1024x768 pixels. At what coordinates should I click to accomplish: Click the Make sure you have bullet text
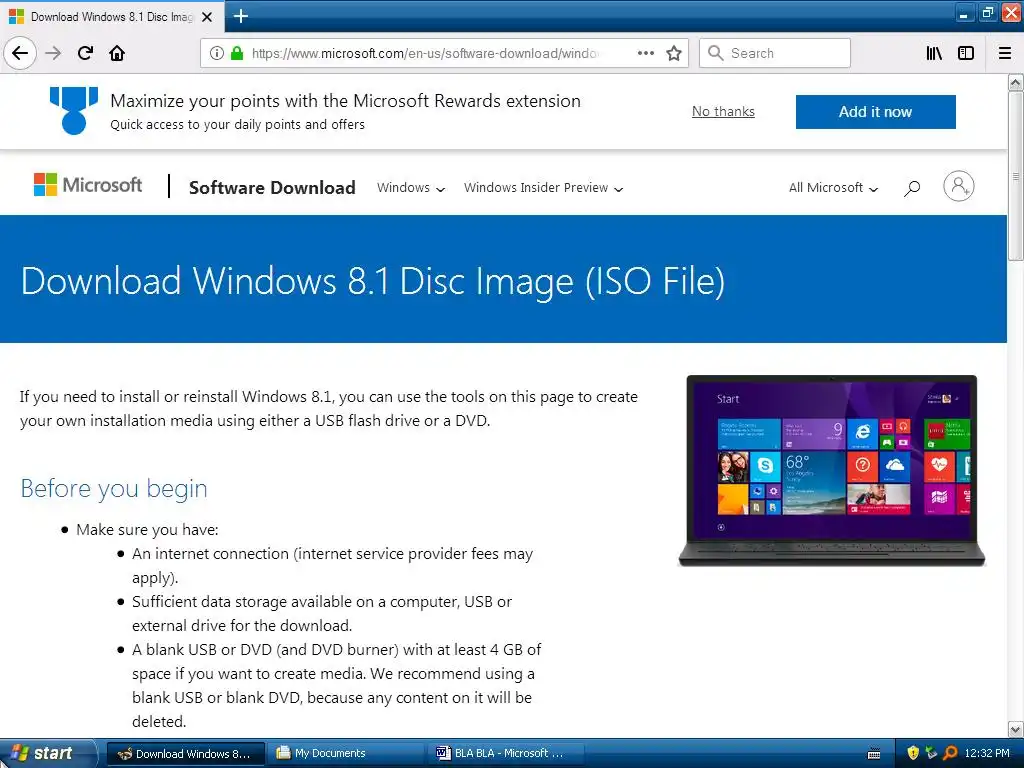(147, 530)
